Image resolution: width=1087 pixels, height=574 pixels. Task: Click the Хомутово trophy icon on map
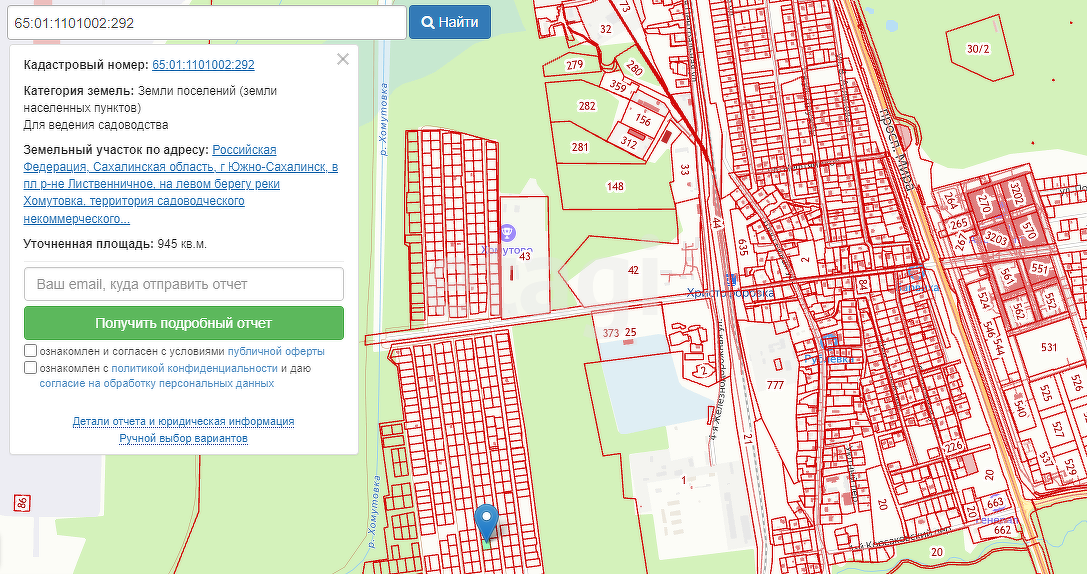507,233
